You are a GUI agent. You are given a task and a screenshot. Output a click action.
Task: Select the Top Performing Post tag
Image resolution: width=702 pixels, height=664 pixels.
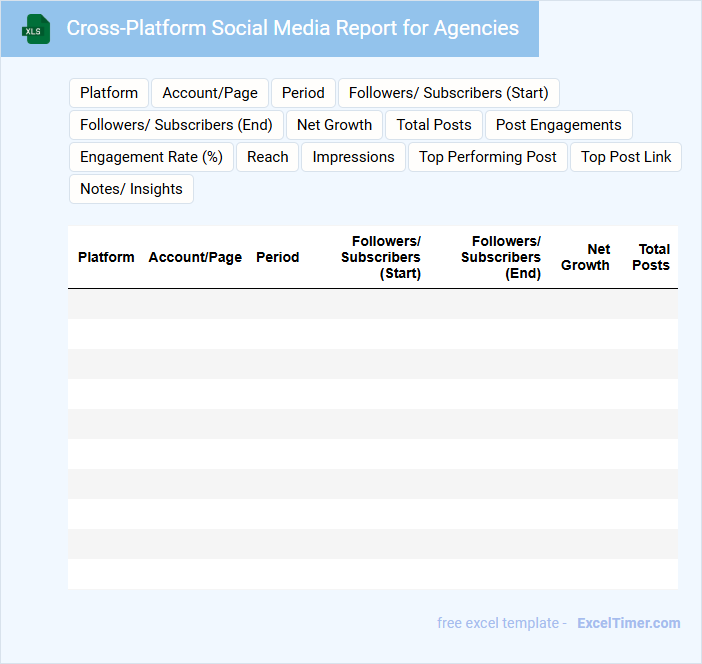pyautogui.click(x=488, y=157)
